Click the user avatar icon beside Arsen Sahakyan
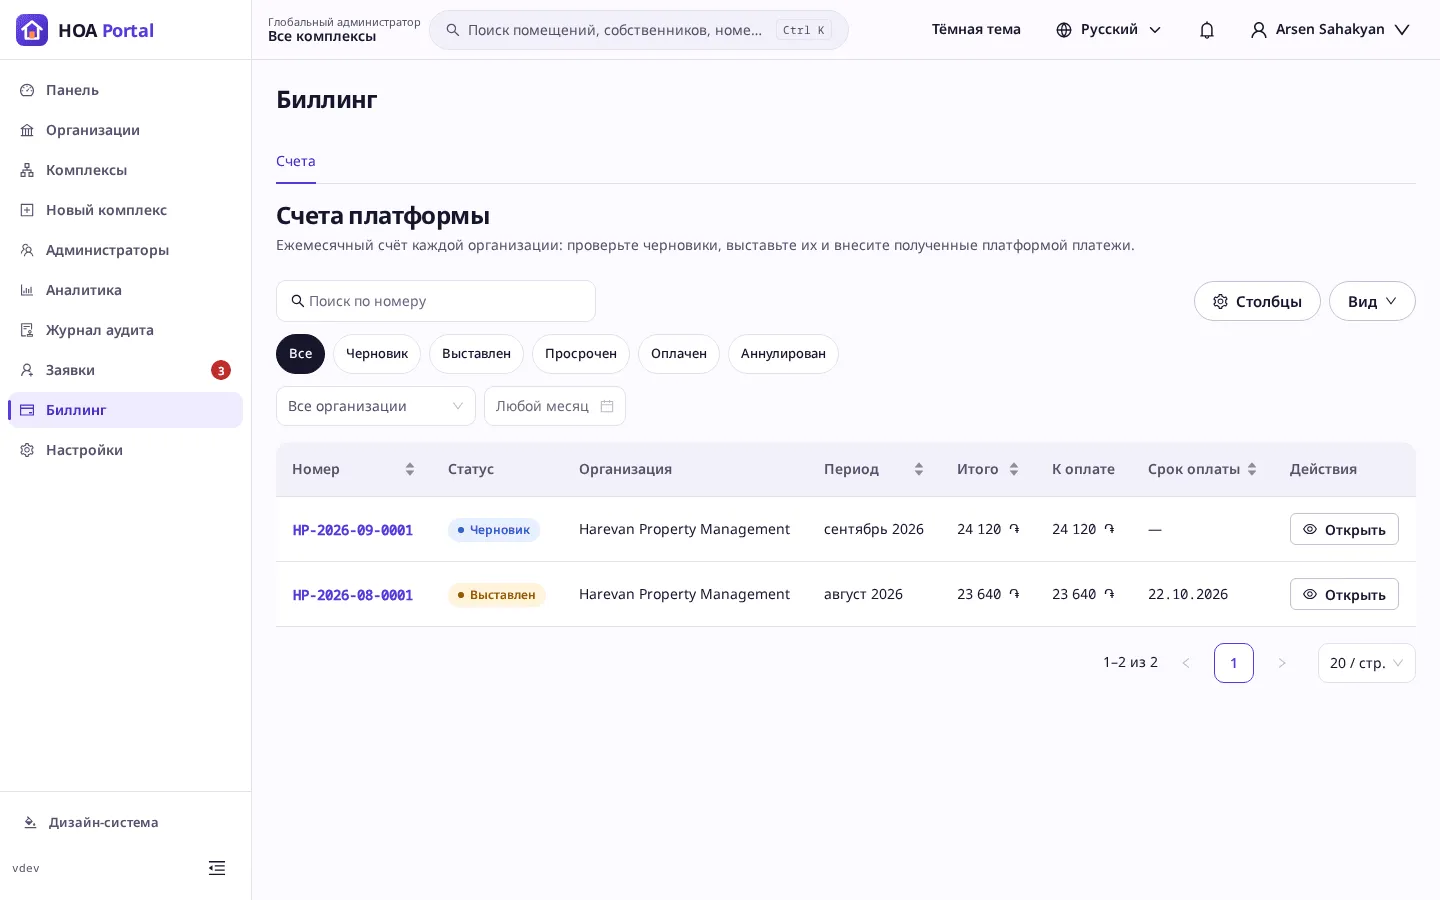 (x=1259, y=30)
